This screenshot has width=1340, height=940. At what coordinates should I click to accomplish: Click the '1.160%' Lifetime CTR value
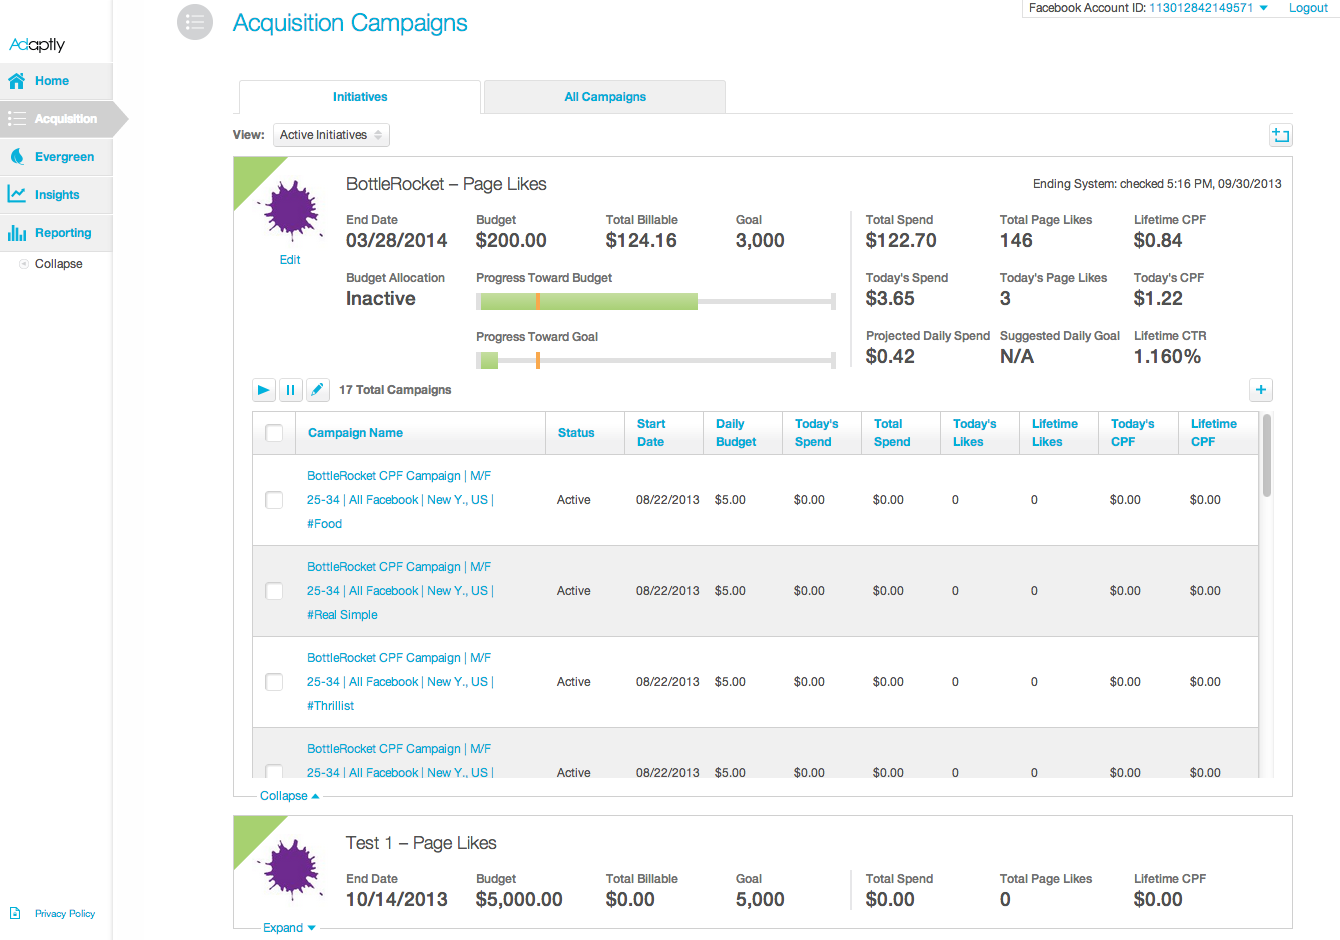click(1167, 356)
